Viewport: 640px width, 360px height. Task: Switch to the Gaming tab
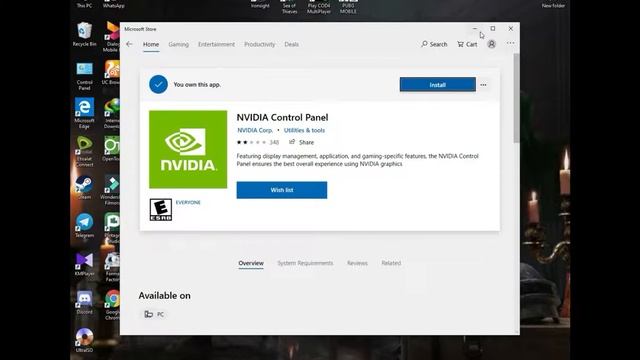(x=179, y=44)
